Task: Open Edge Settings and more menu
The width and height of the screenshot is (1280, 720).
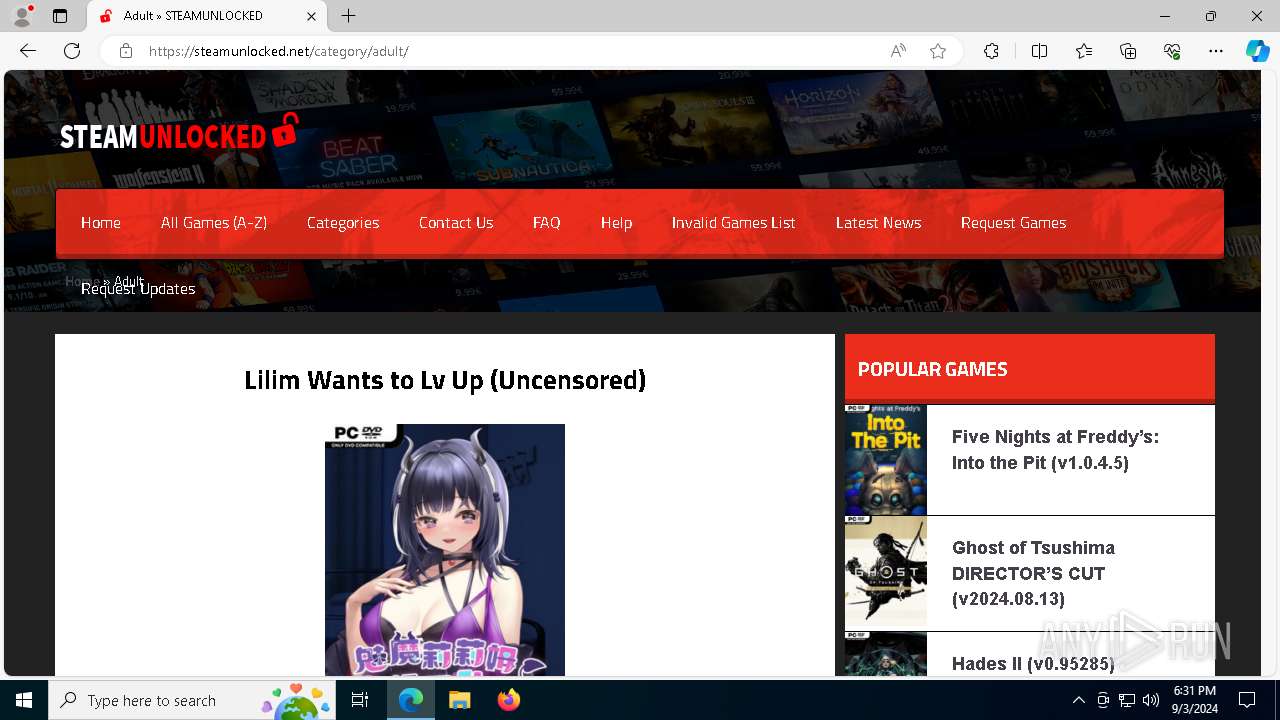Action: (1216, 51)
